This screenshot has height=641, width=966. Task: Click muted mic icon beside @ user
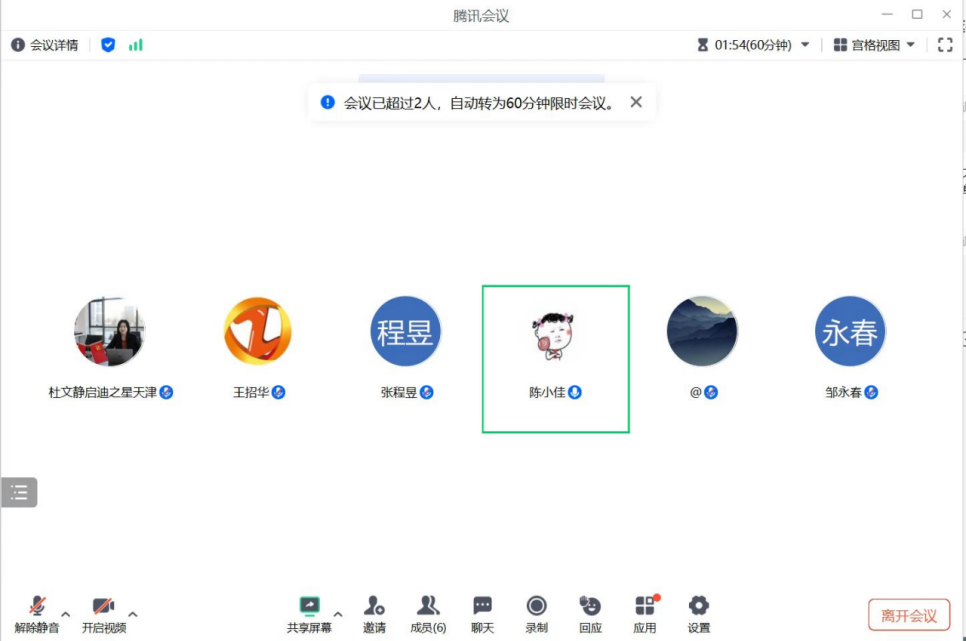coord(711,392)
